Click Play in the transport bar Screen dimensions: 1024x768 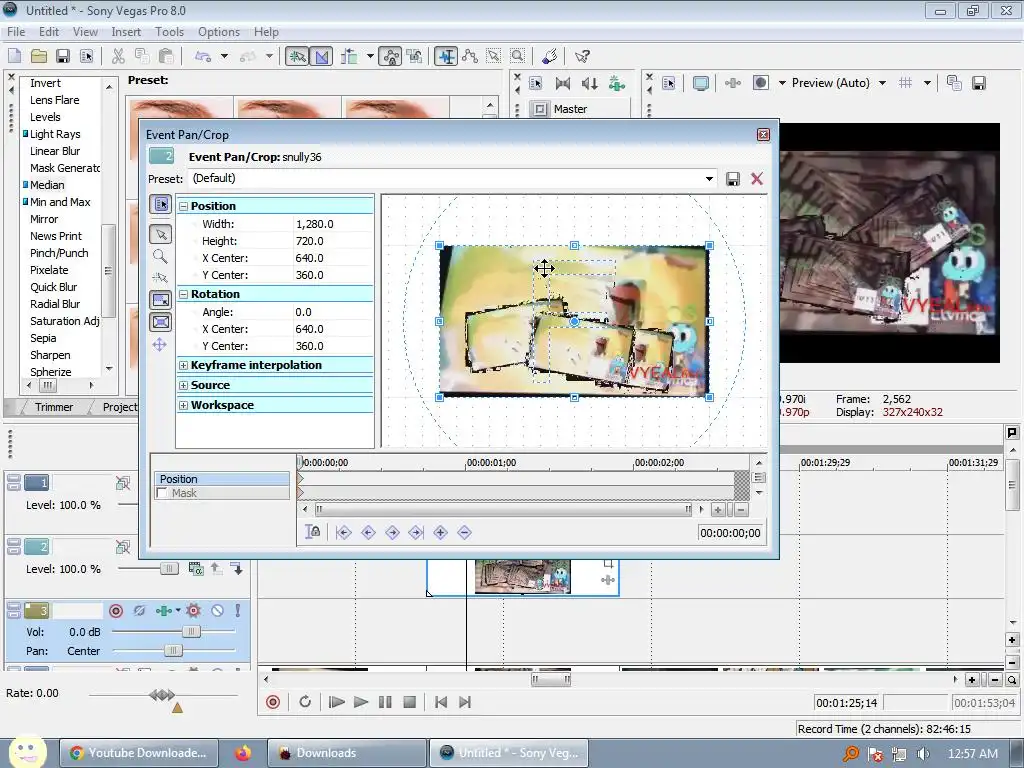360,702
